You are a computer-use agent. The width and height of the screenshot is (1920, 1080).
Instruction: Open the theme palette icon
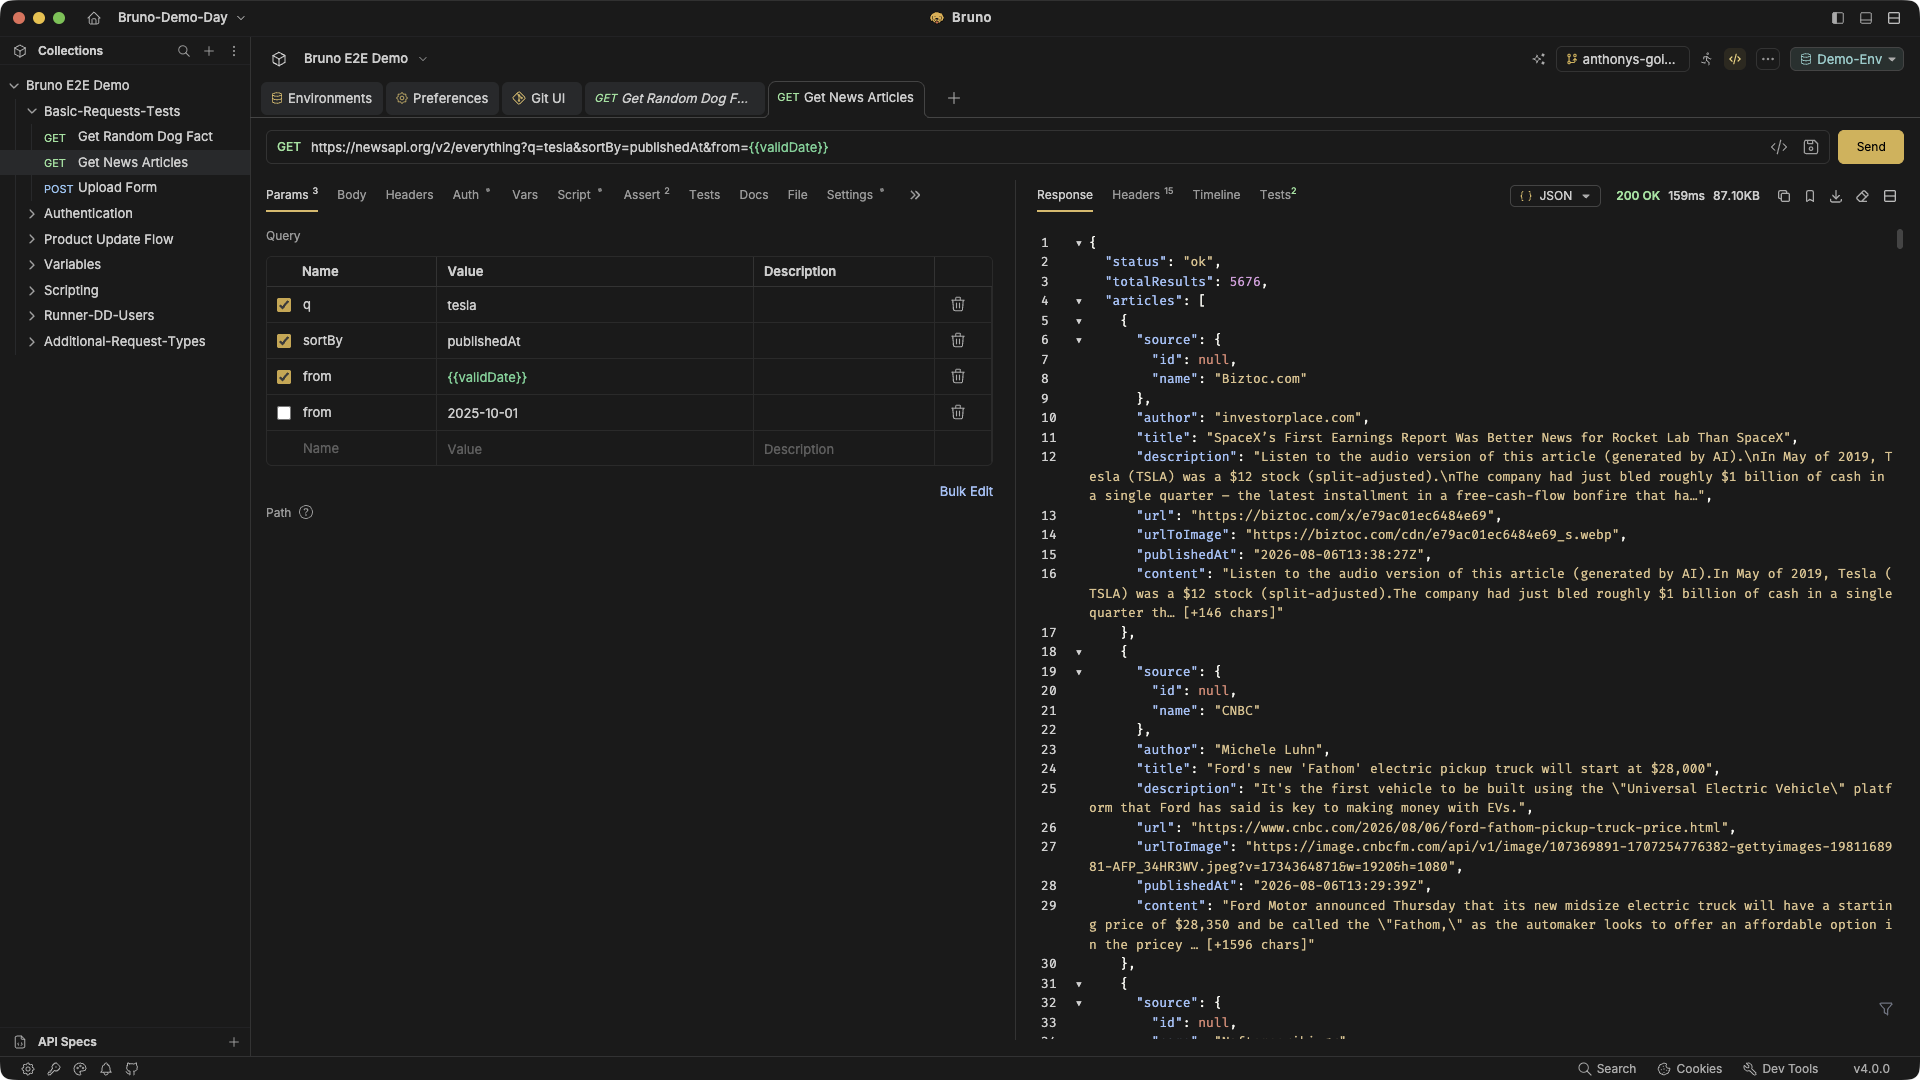click(x=80, y=1069)
